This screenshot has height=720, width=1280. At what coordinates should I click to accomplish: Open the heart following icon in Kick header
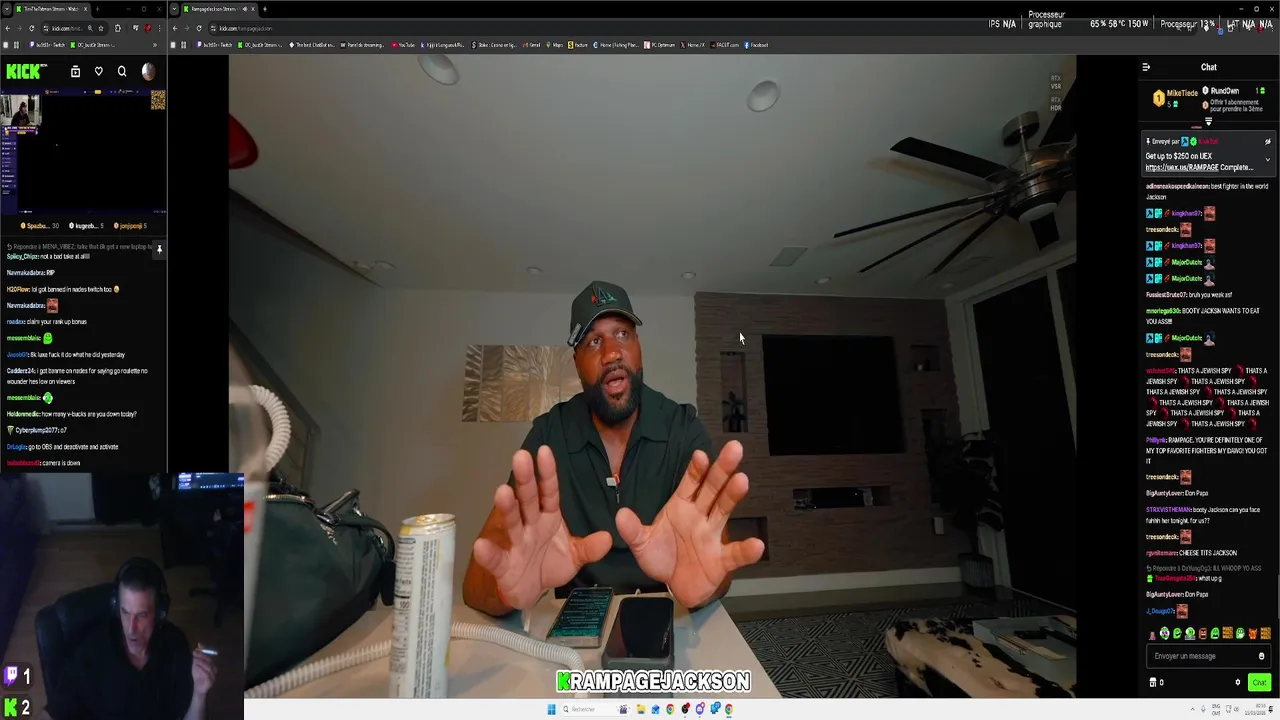coord(99,71)
